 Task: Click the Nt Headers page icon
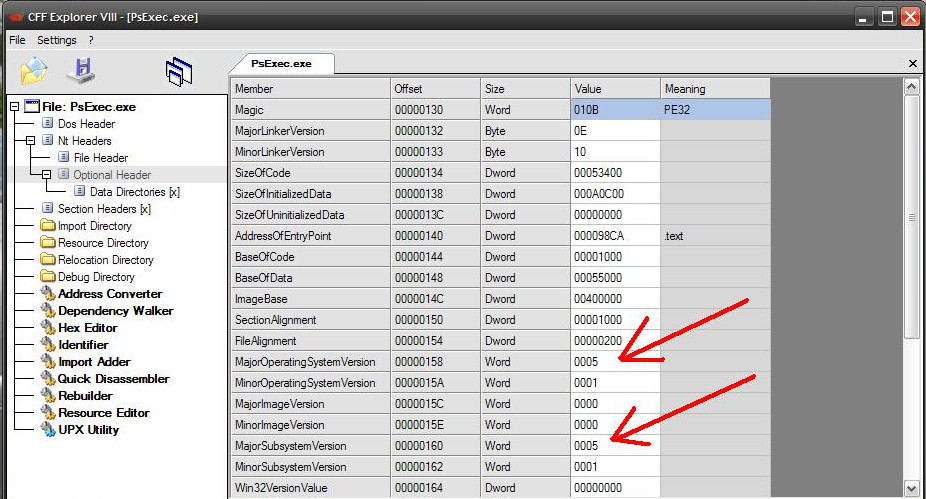pos(48,141)
